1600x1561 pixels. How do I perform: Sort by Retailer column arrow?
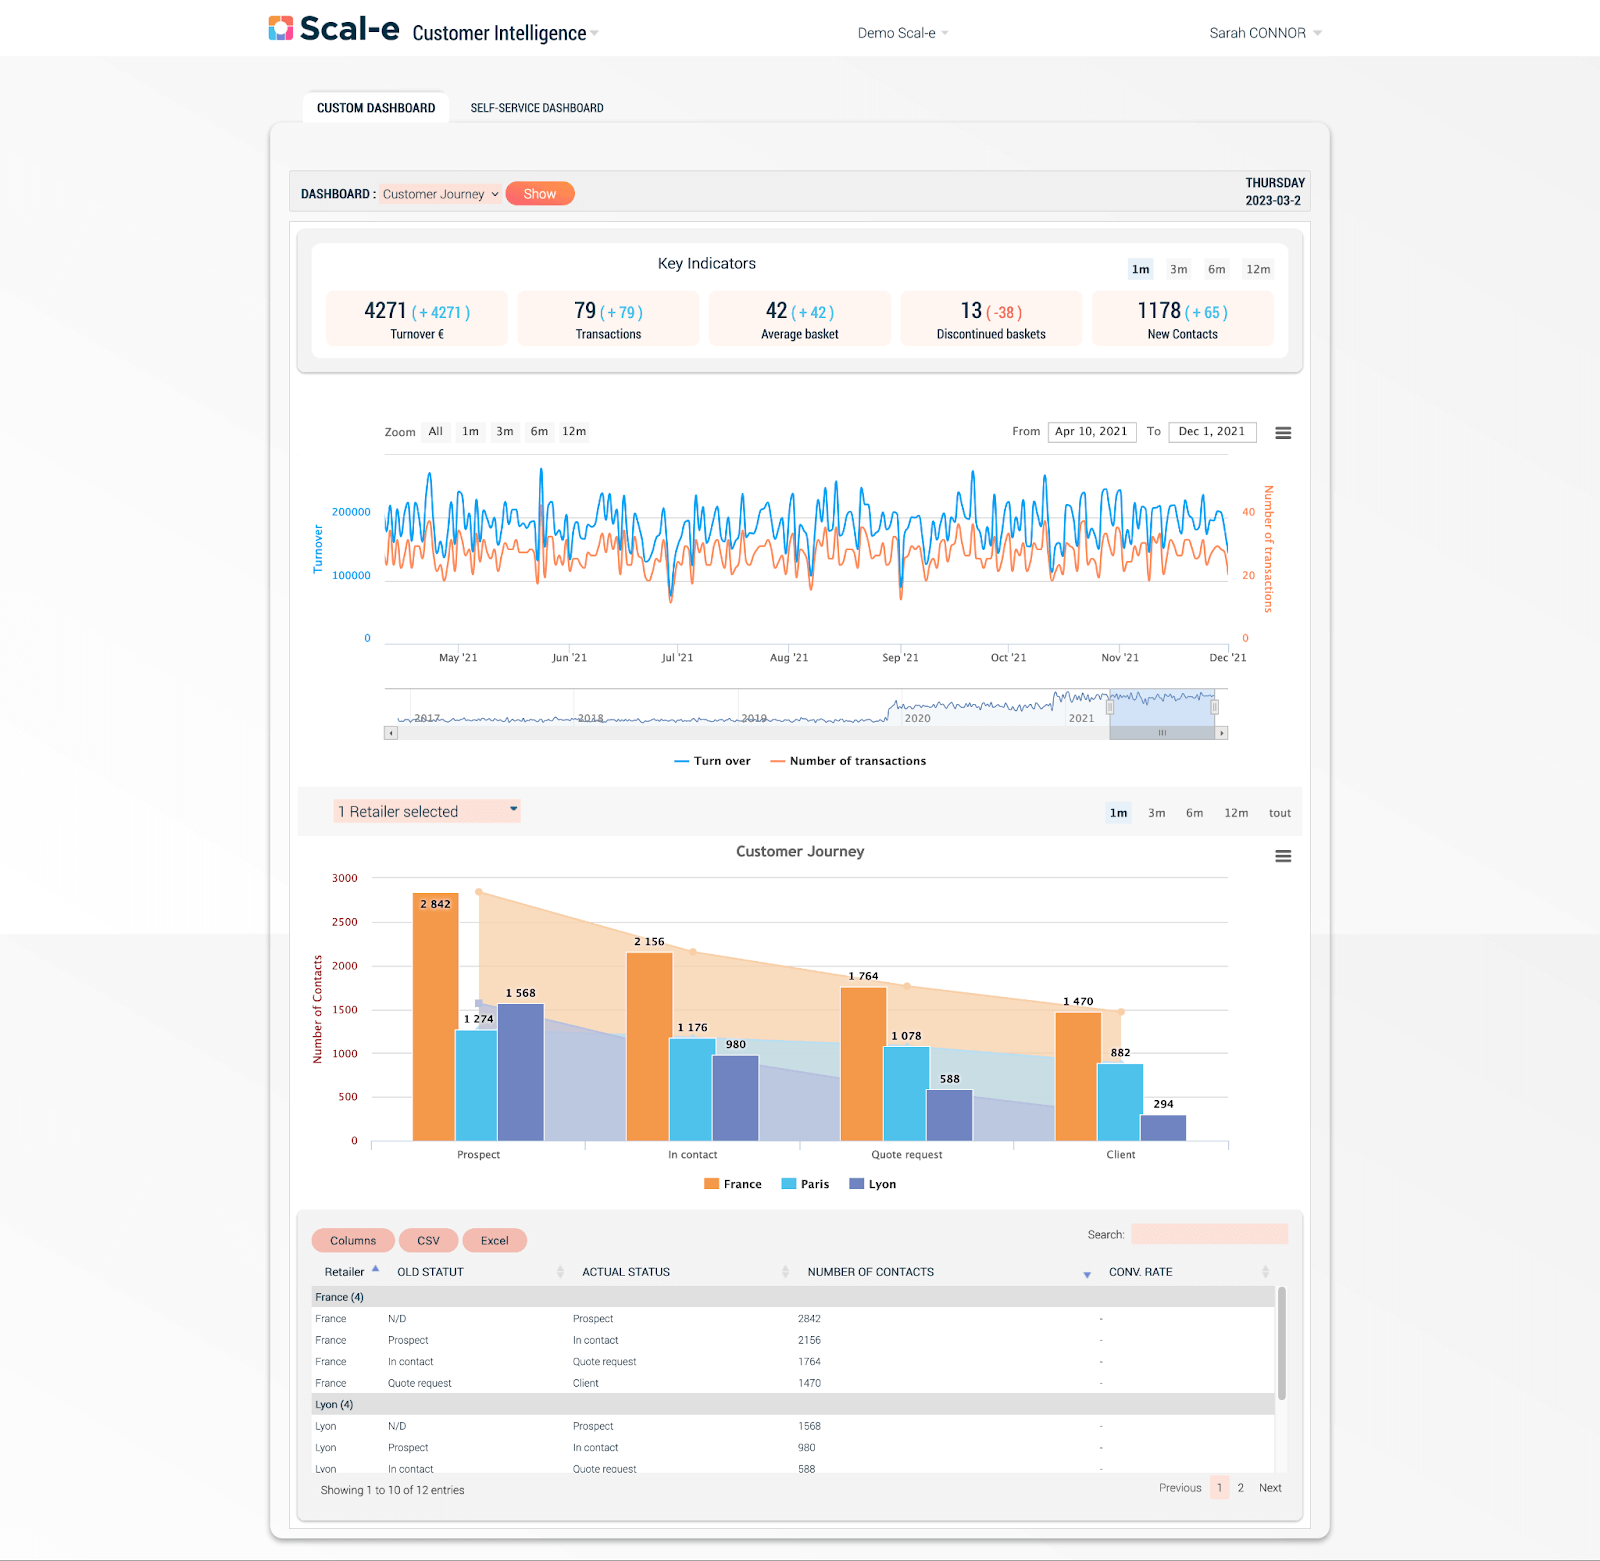pos(376,1269)
